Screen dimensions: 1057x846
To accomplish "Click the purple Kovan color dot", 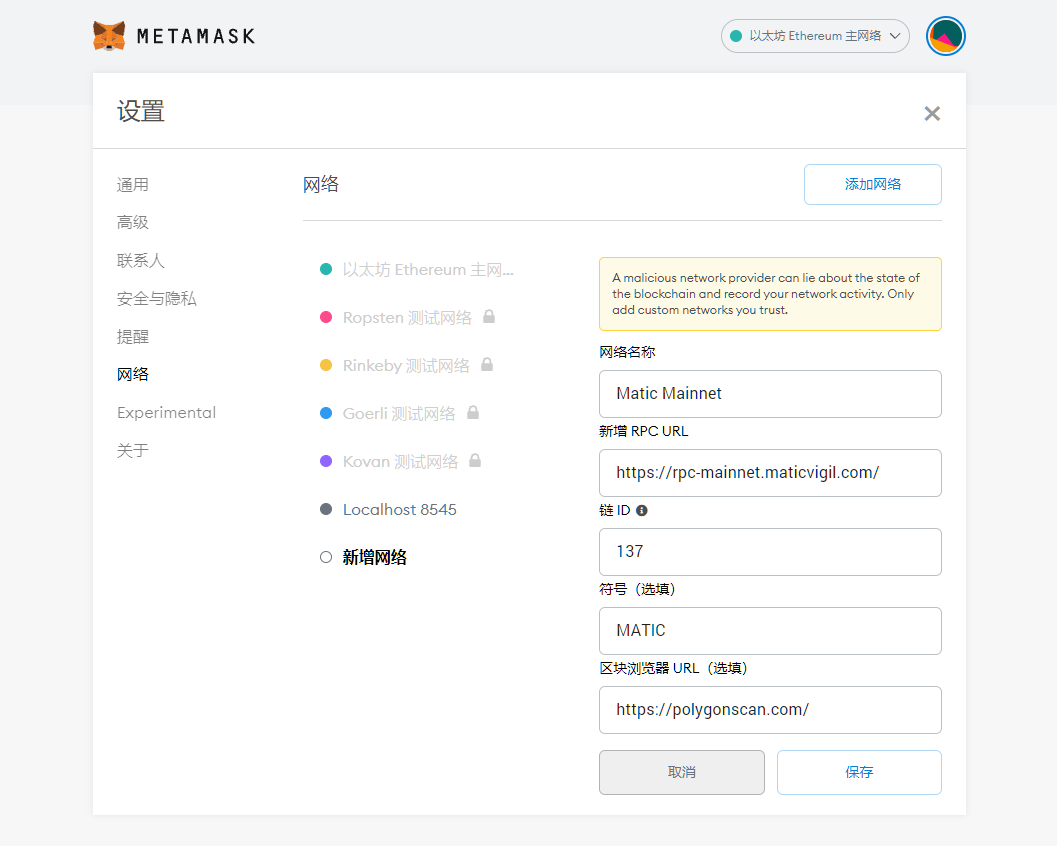I will (x=326, y=461).
